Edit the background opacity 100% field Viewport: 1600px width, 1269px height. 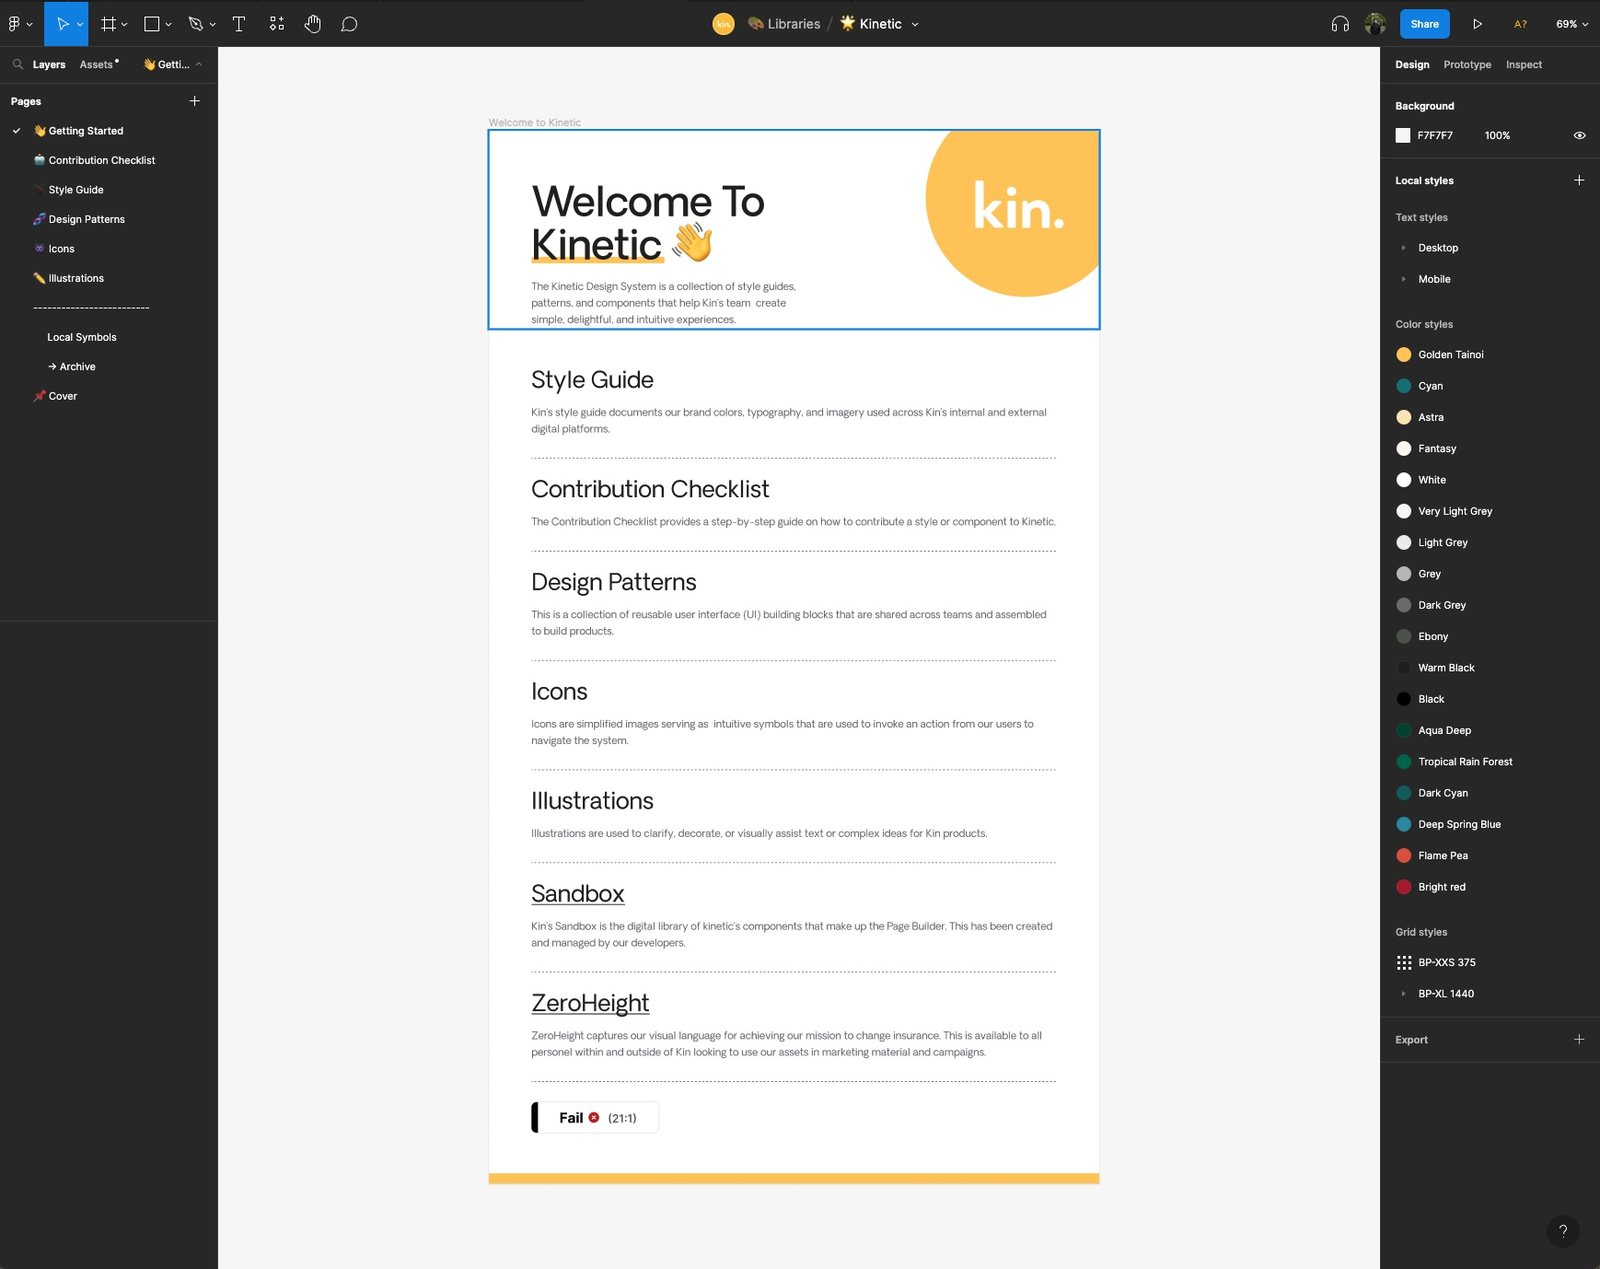pos(1497,135)
